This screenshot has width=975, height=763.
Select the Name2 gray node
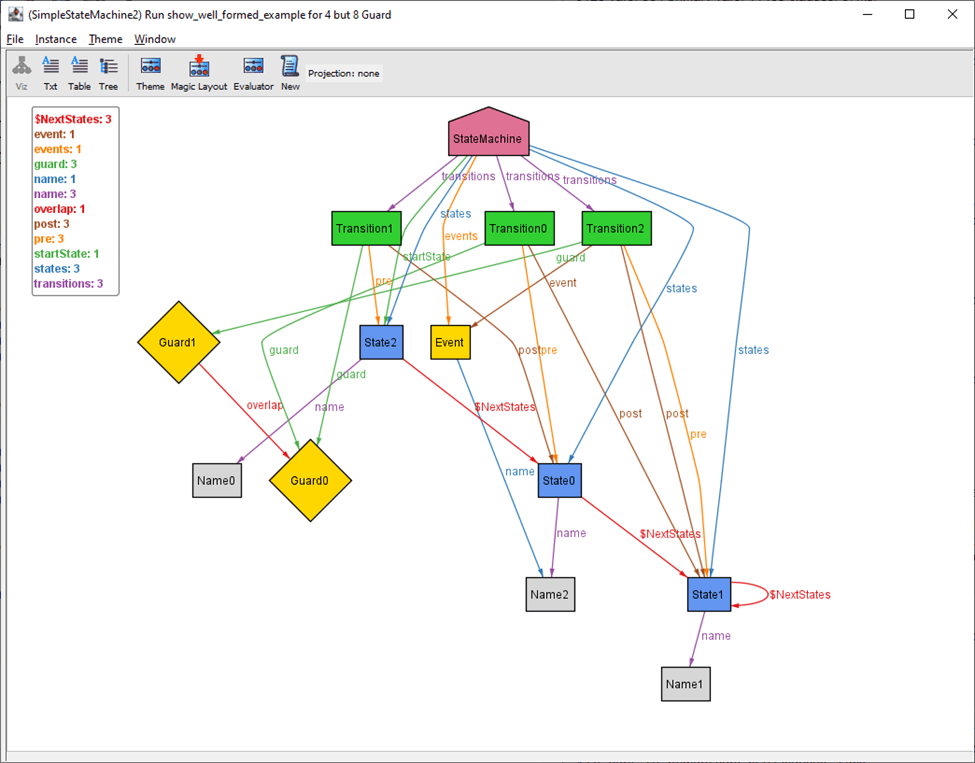550,594
